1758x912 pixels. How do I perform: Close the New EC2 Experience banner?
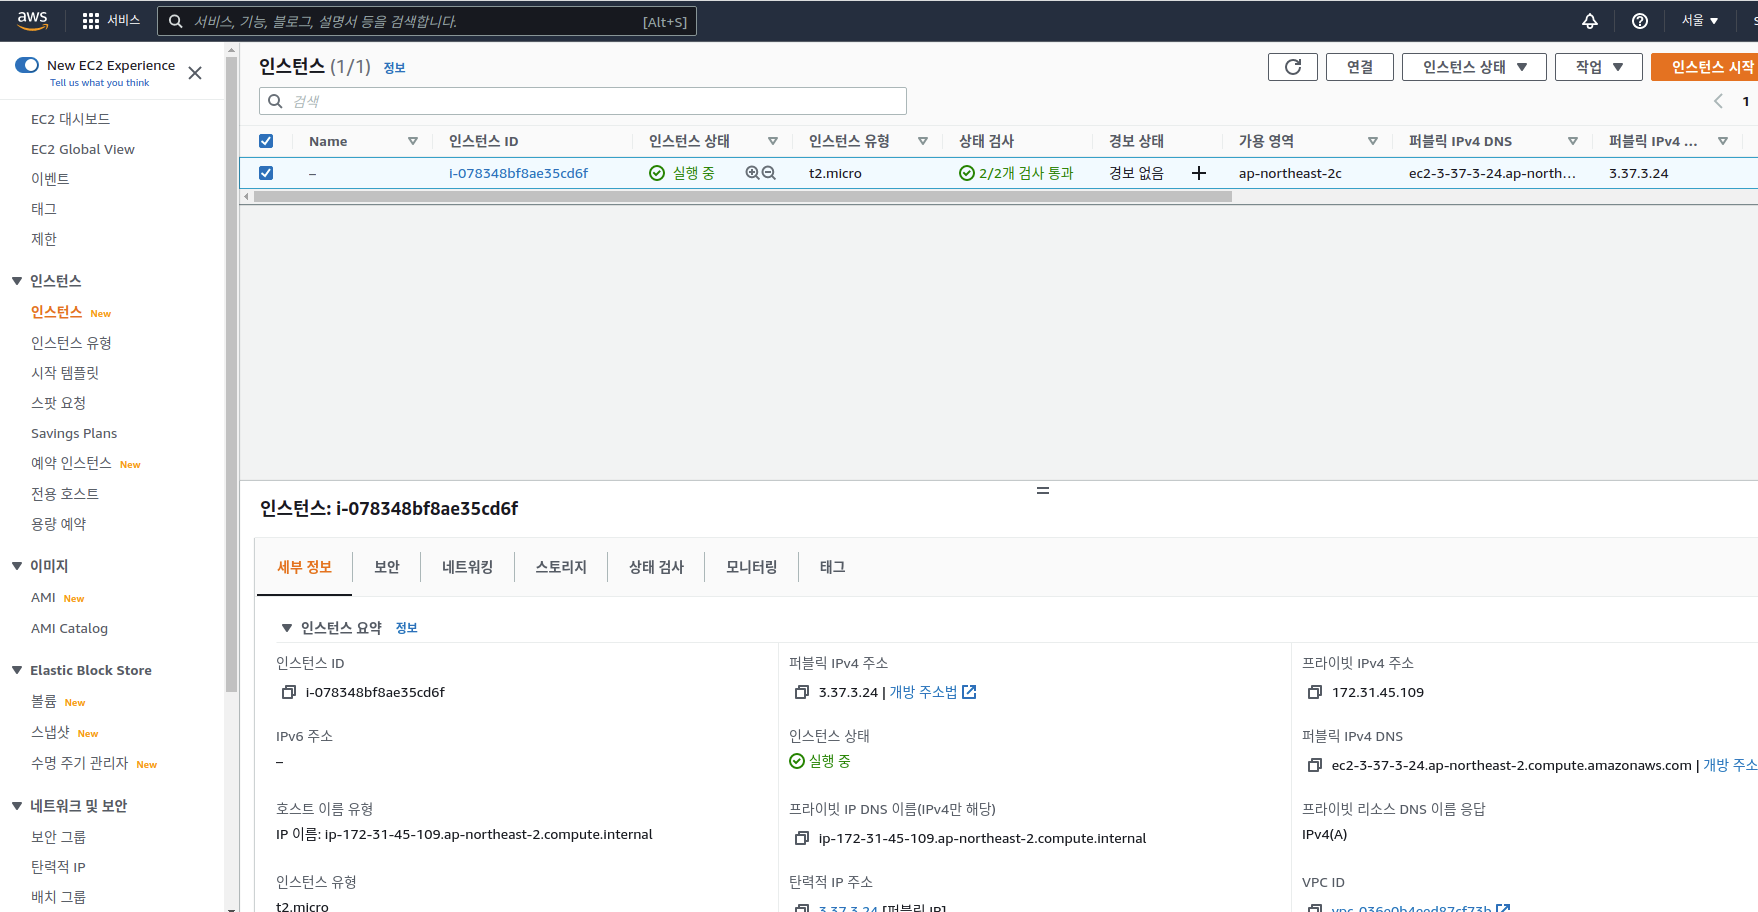195,73
